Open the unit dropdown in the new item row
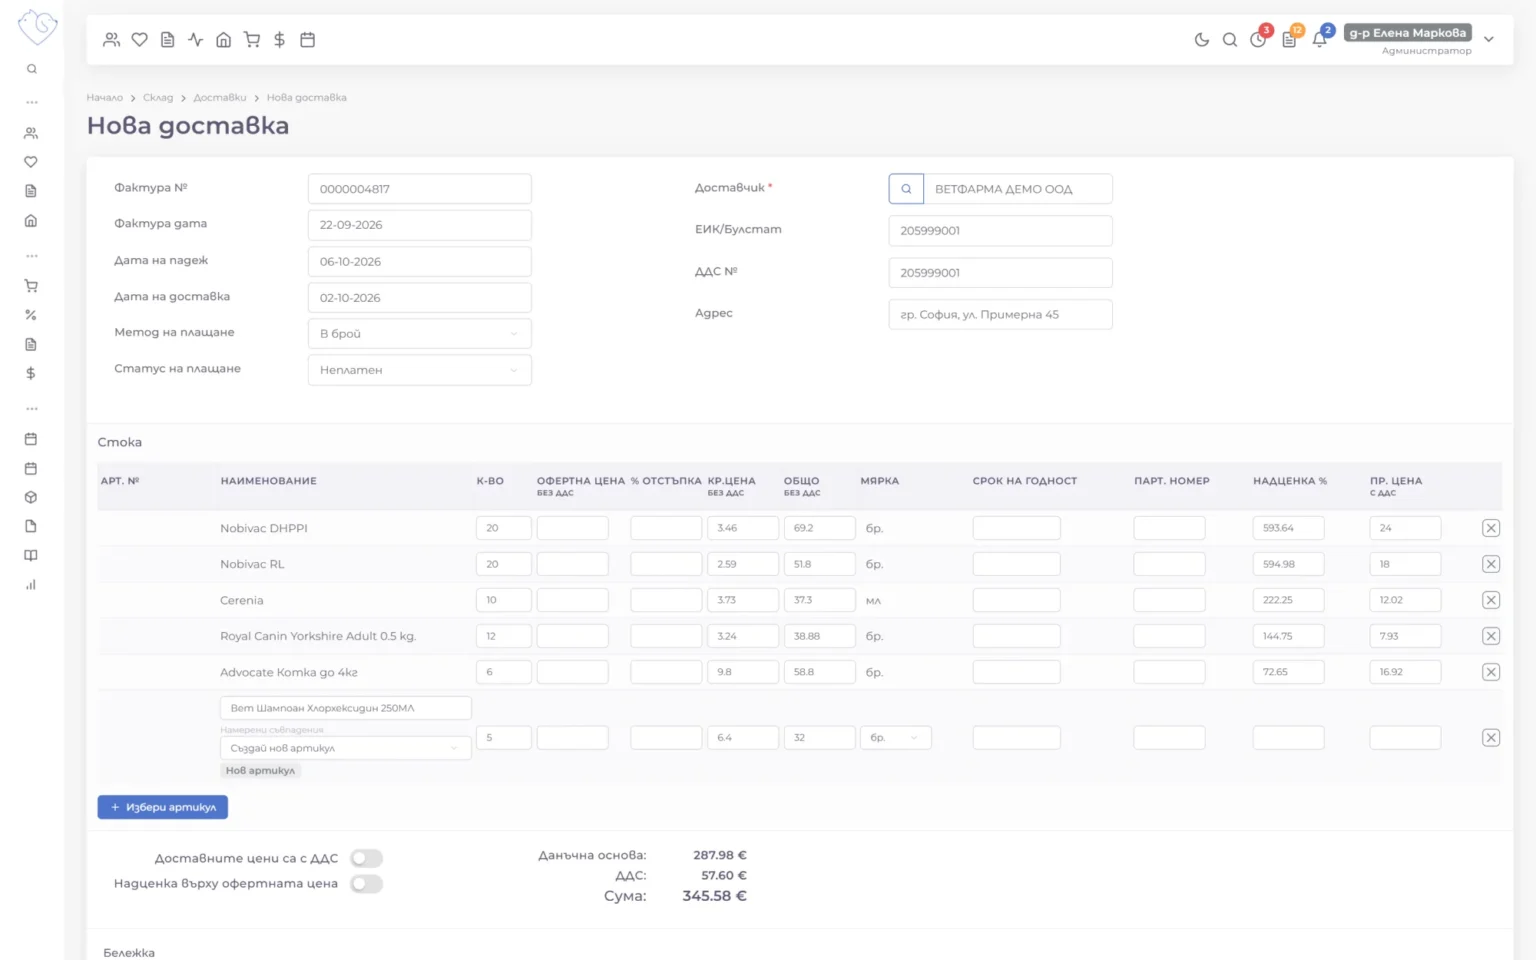Screen dimensions: 1536x960 896,738
